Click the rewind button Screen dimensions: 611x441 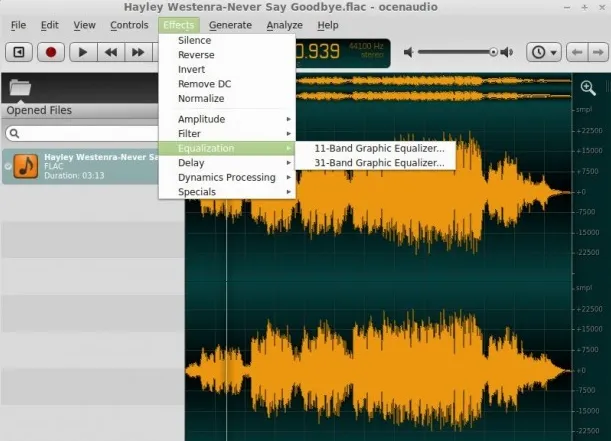111,52
